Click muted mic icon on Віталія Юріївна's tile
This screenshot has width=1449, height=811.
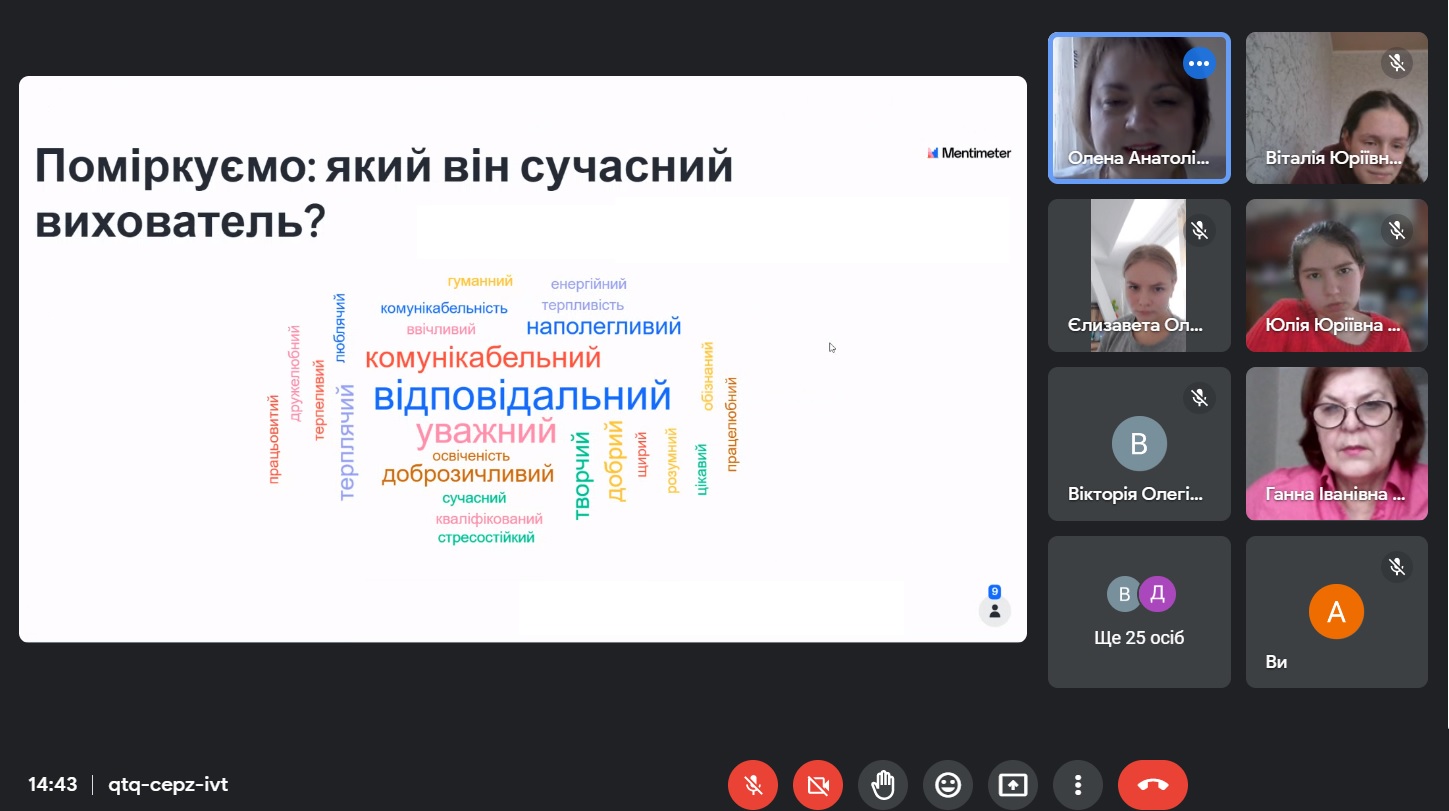[x=1396, y=64]
